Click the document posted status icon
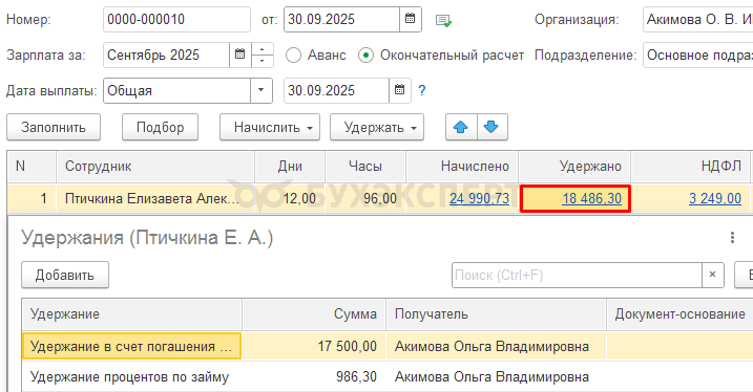Viewport: 753px width, 392px height. tap(443, 20)
